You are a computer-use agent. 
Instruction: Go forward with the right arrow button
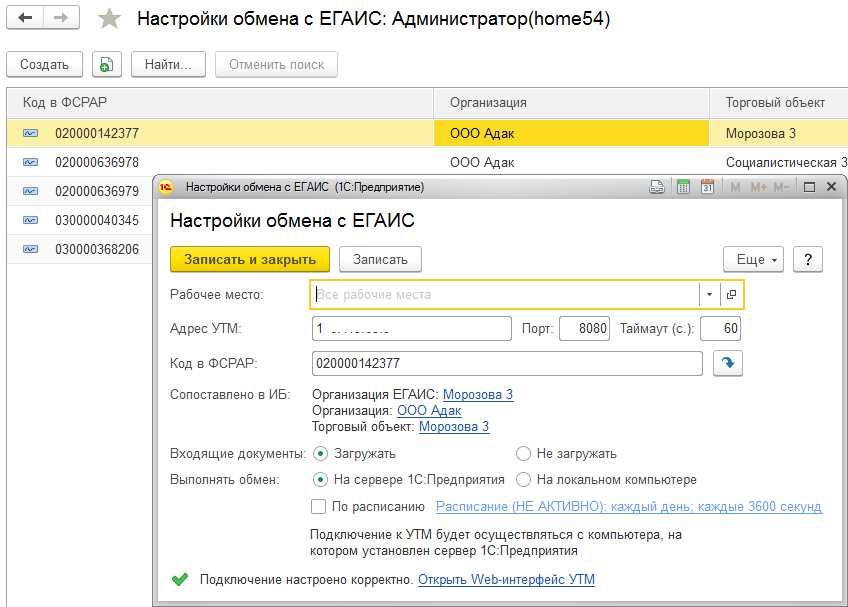pos(61,18)
